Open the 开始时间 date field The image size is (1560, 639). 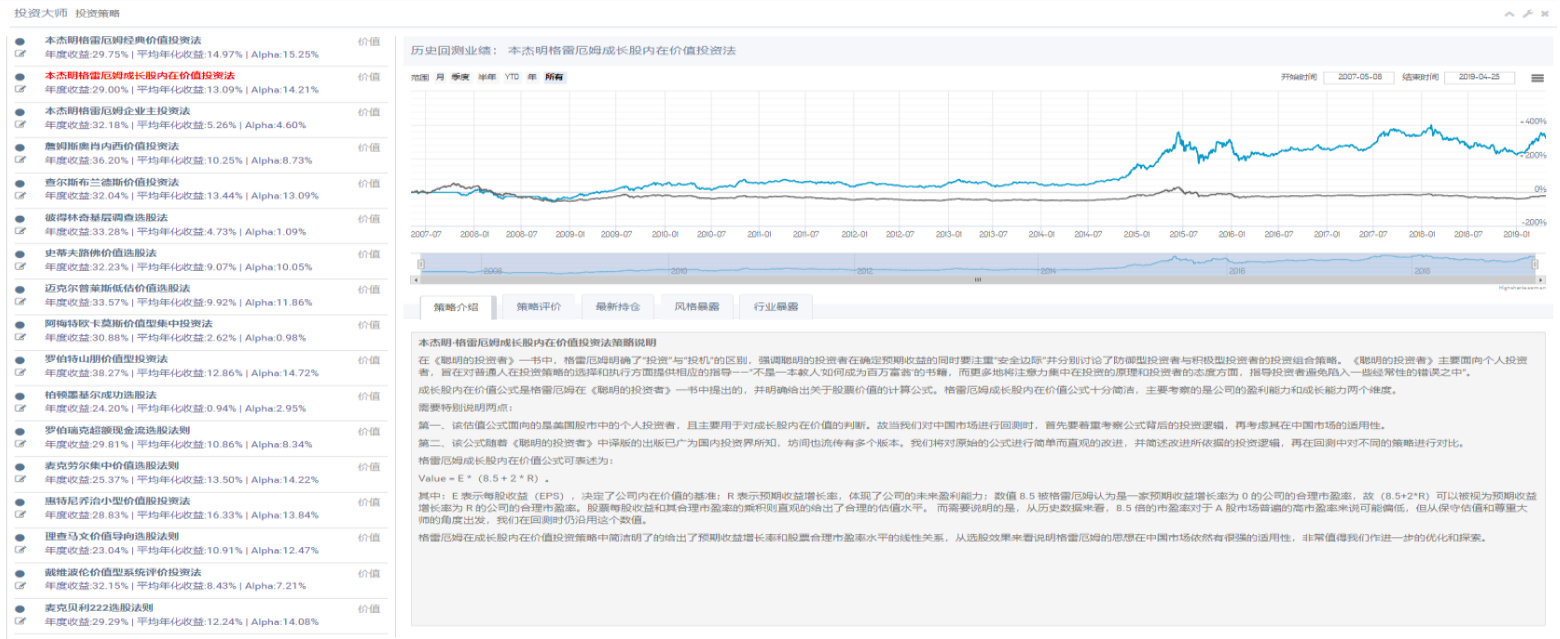1357,77
